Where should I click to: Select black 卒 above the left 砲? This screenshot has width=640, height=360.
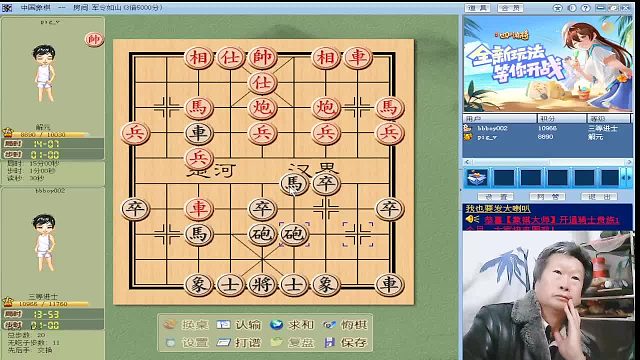point(262,209)
